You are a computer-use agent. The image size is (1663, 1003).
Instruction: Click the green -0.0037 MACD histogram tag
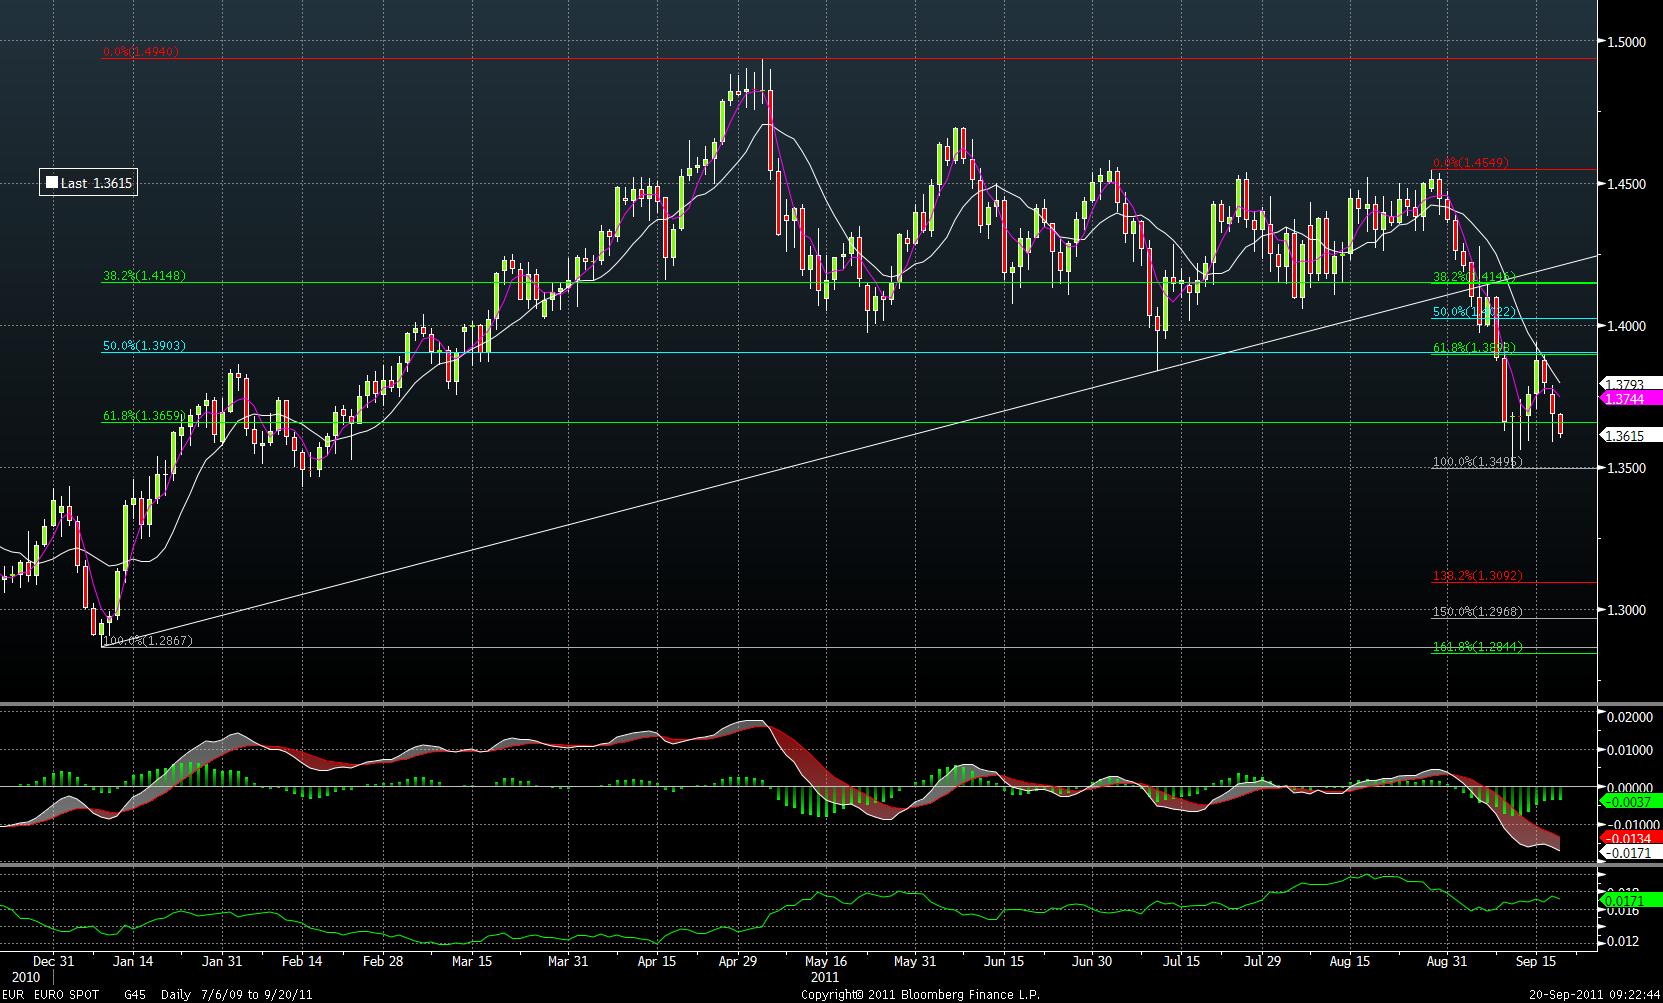point(1629,802)
